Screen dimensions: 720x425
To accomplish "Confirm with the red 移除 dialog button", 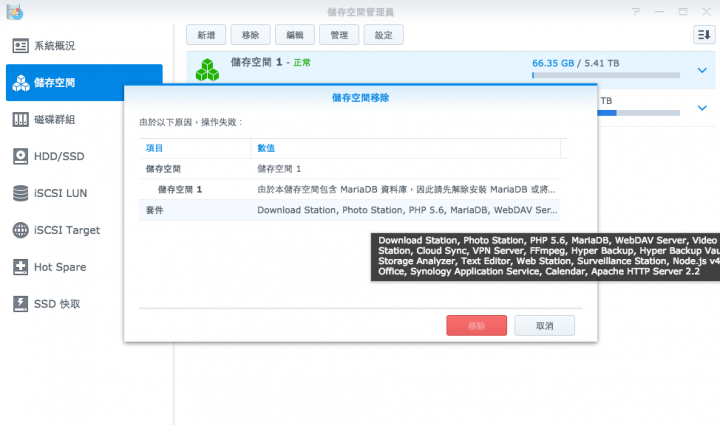I will click(x=477, y=325).
